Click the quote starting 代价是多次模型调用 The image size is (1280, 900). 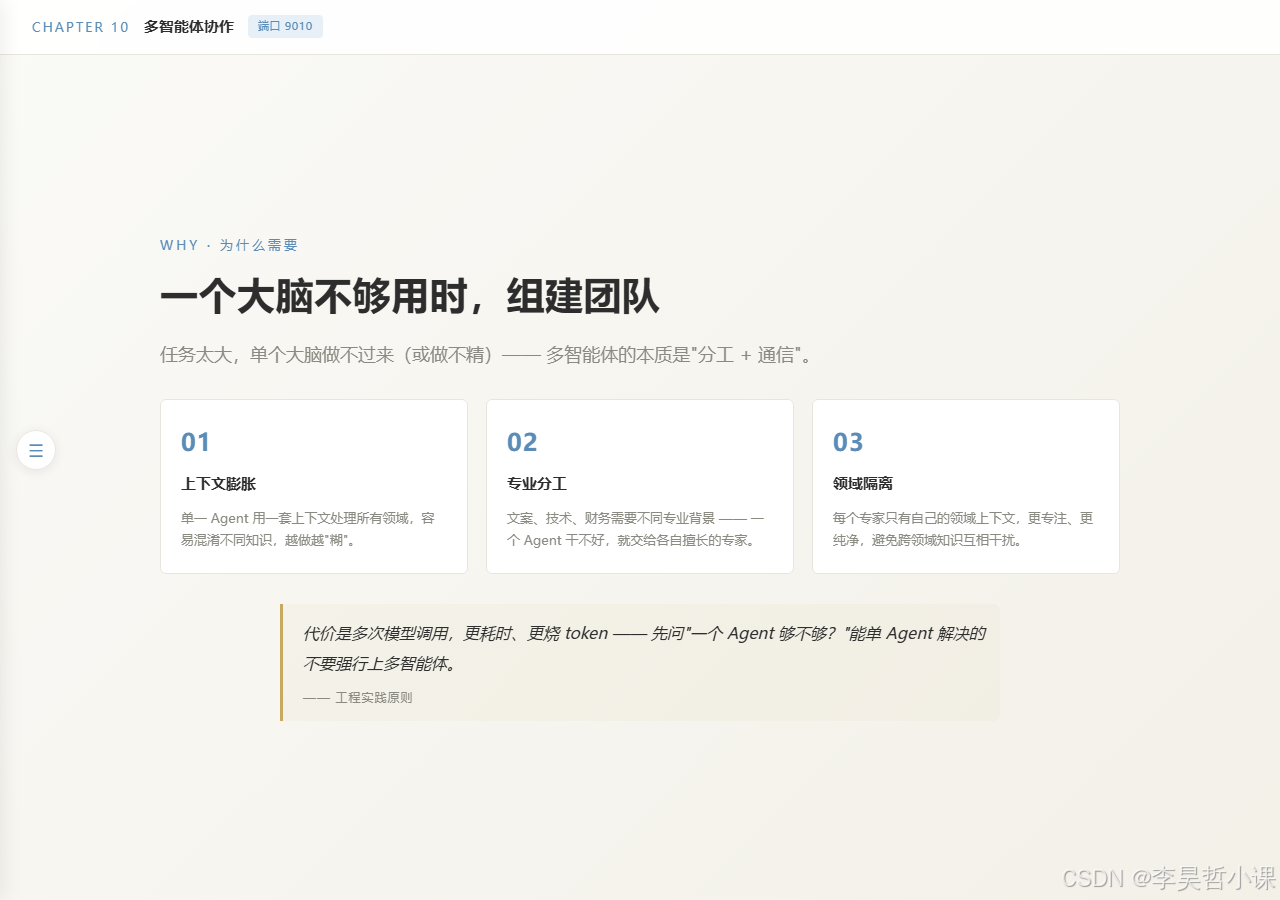click(644, 648)
